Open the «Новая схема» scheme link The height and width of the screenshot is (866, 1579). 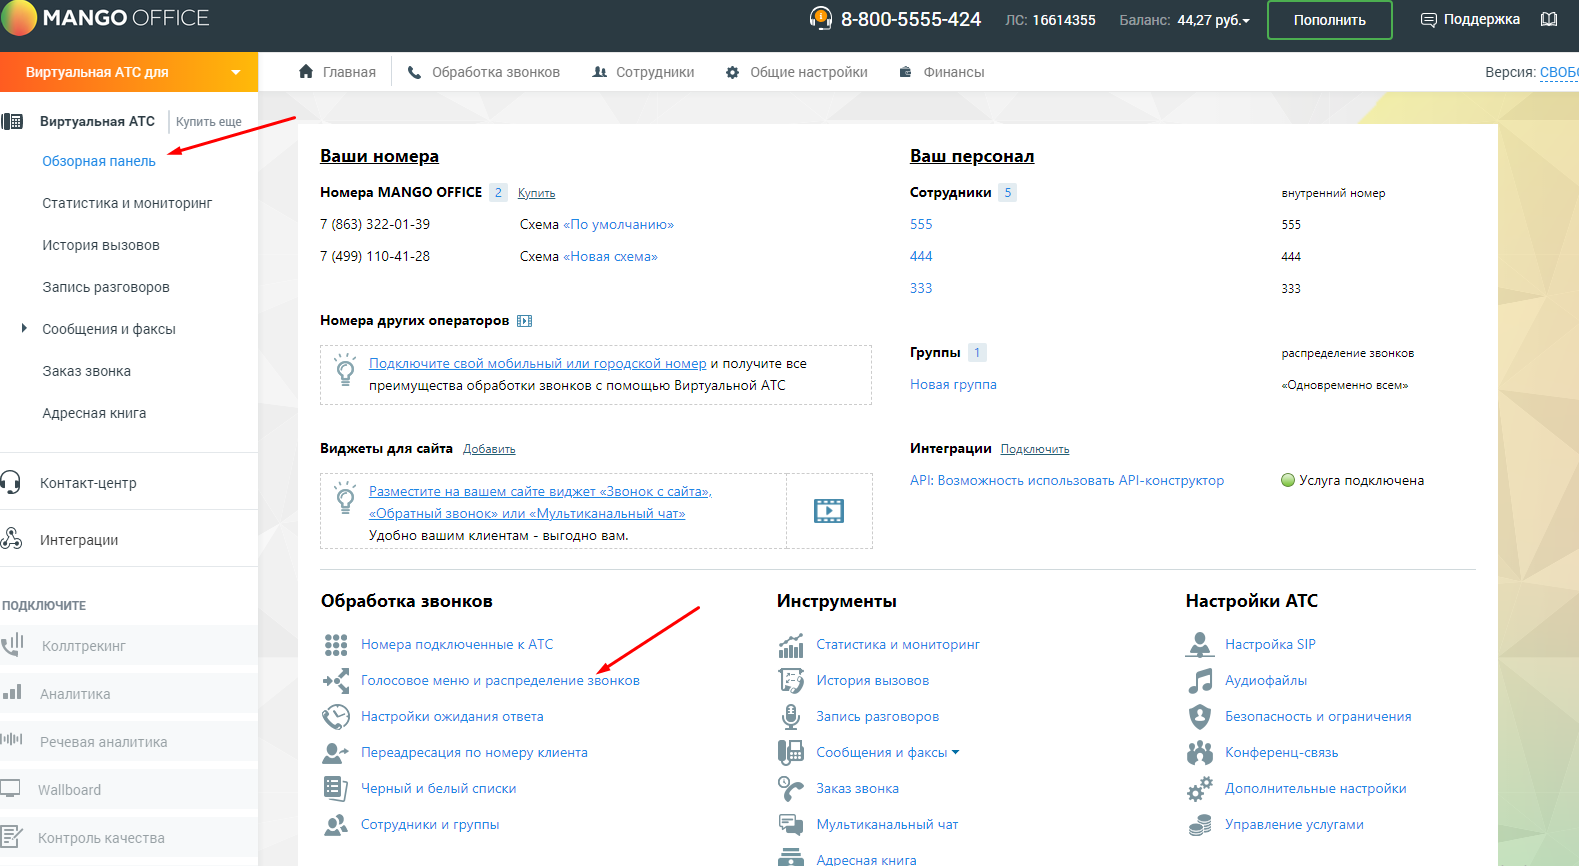611,257
